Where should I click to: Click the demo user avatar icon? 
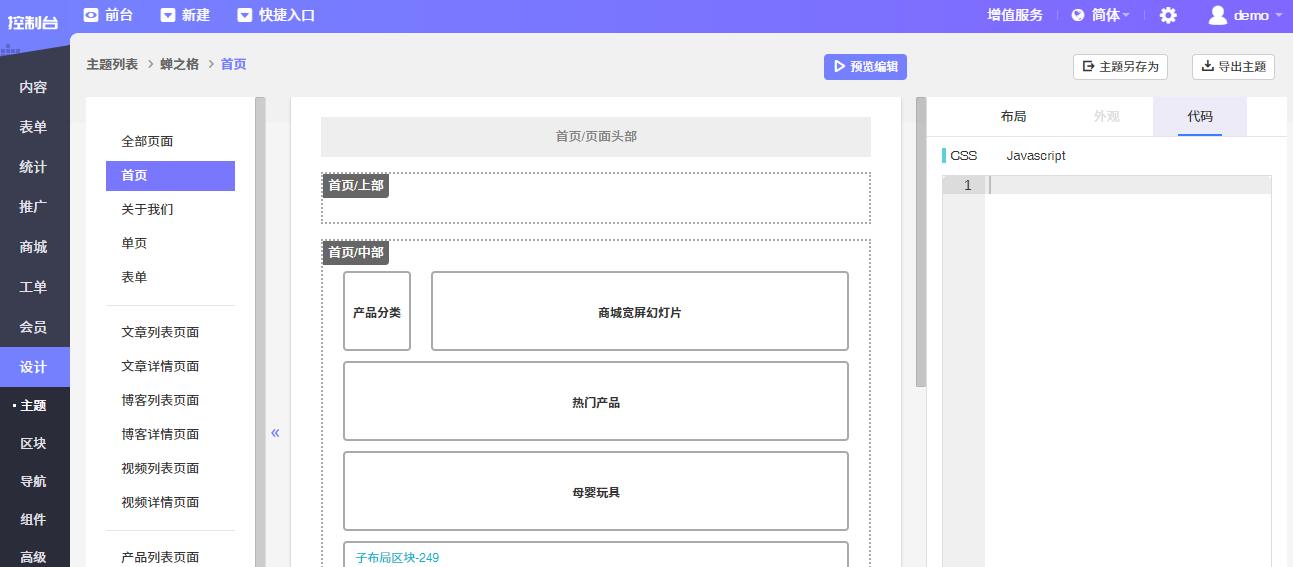point(1217,15)
